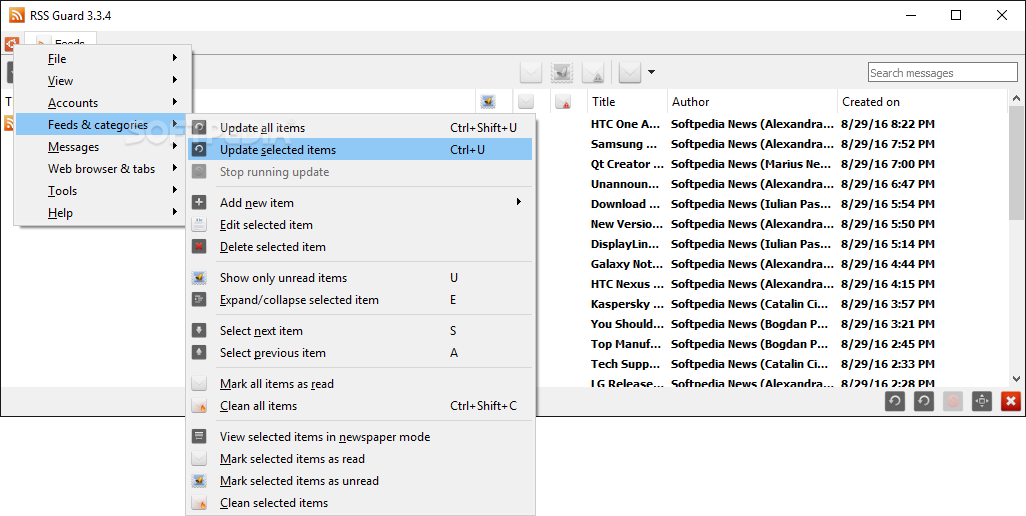Click the second refresh icon in status bar
1026x516 pixels.
(923, 401)
